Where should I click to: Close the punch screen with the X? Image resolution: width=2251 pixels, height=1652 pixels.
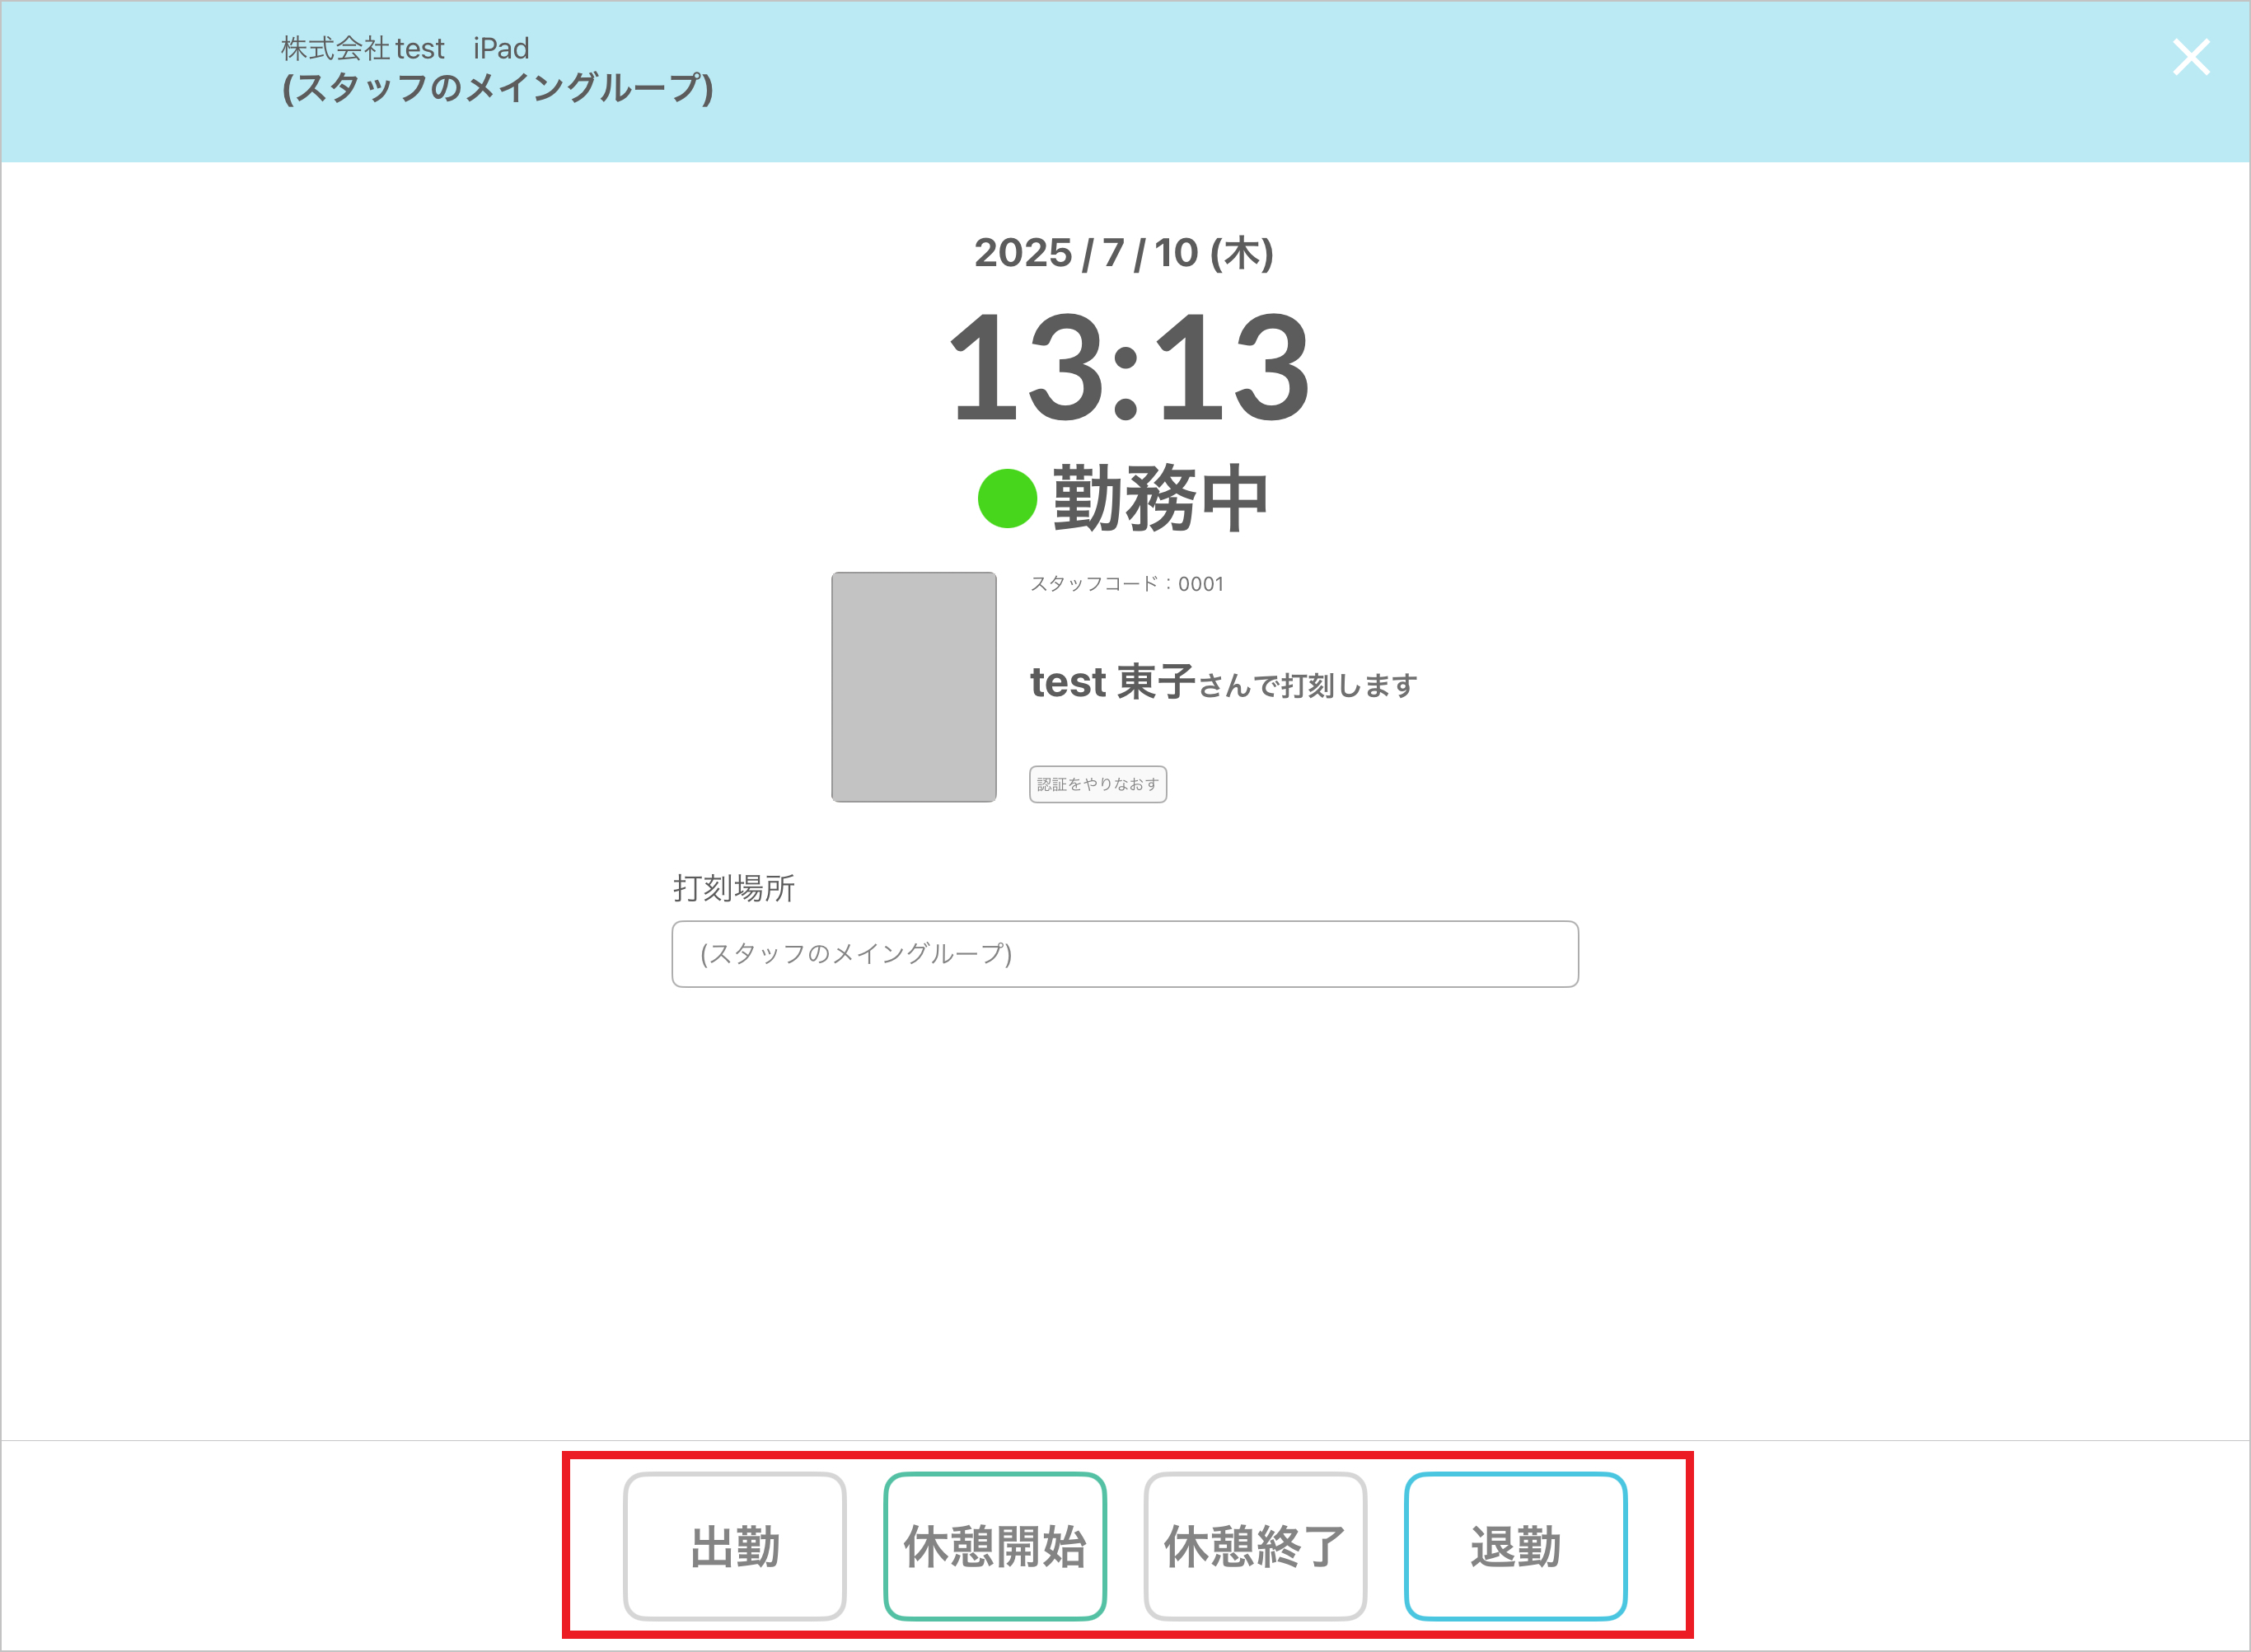(2190, 57)
